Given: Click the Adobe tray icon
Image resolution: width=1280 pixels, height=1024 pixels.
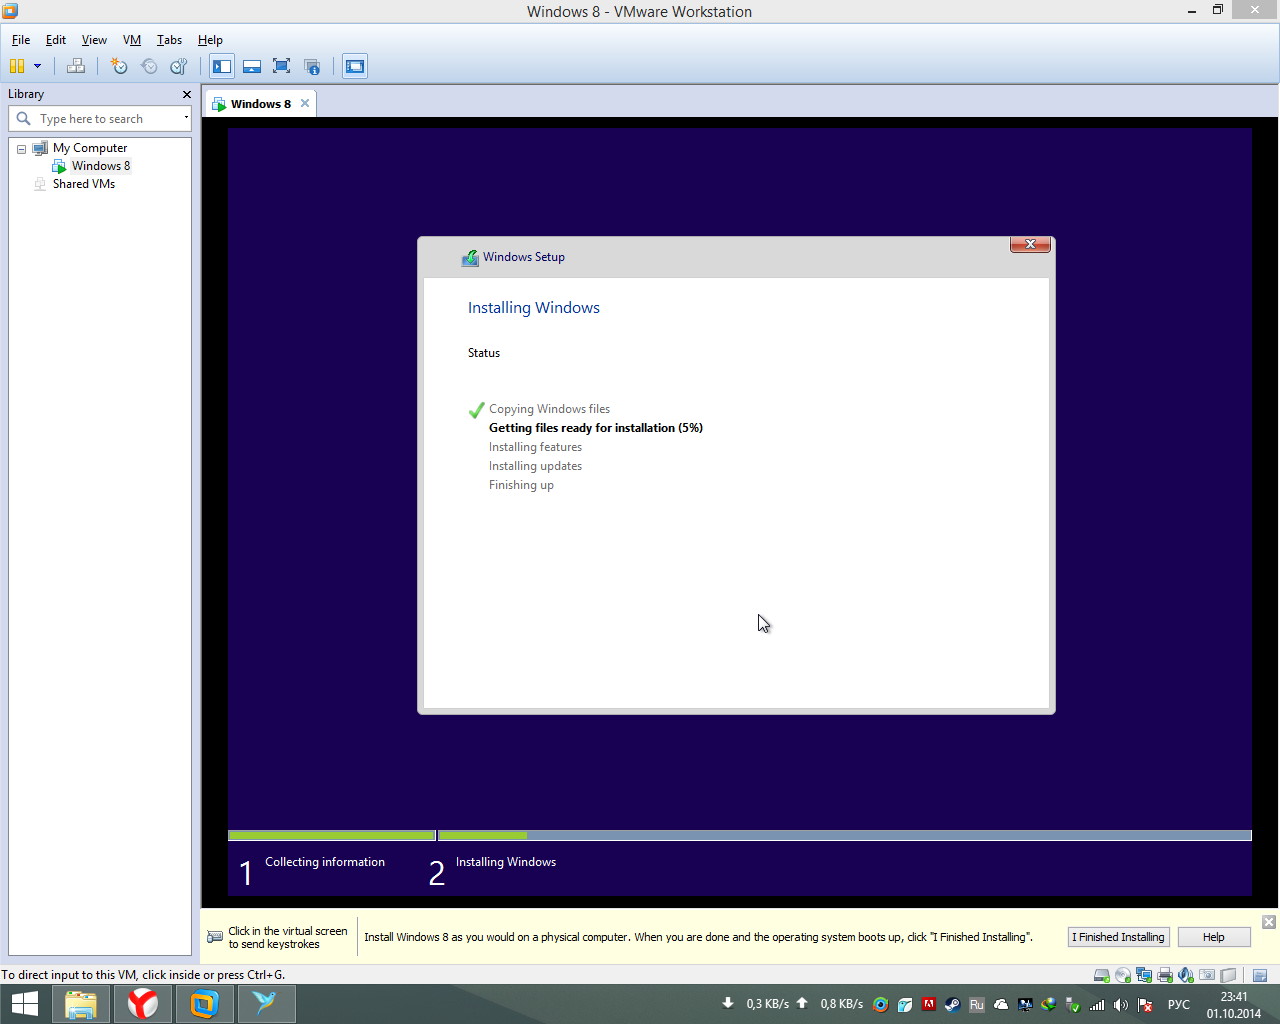Looking at the screenshot, I should 929,1004.
